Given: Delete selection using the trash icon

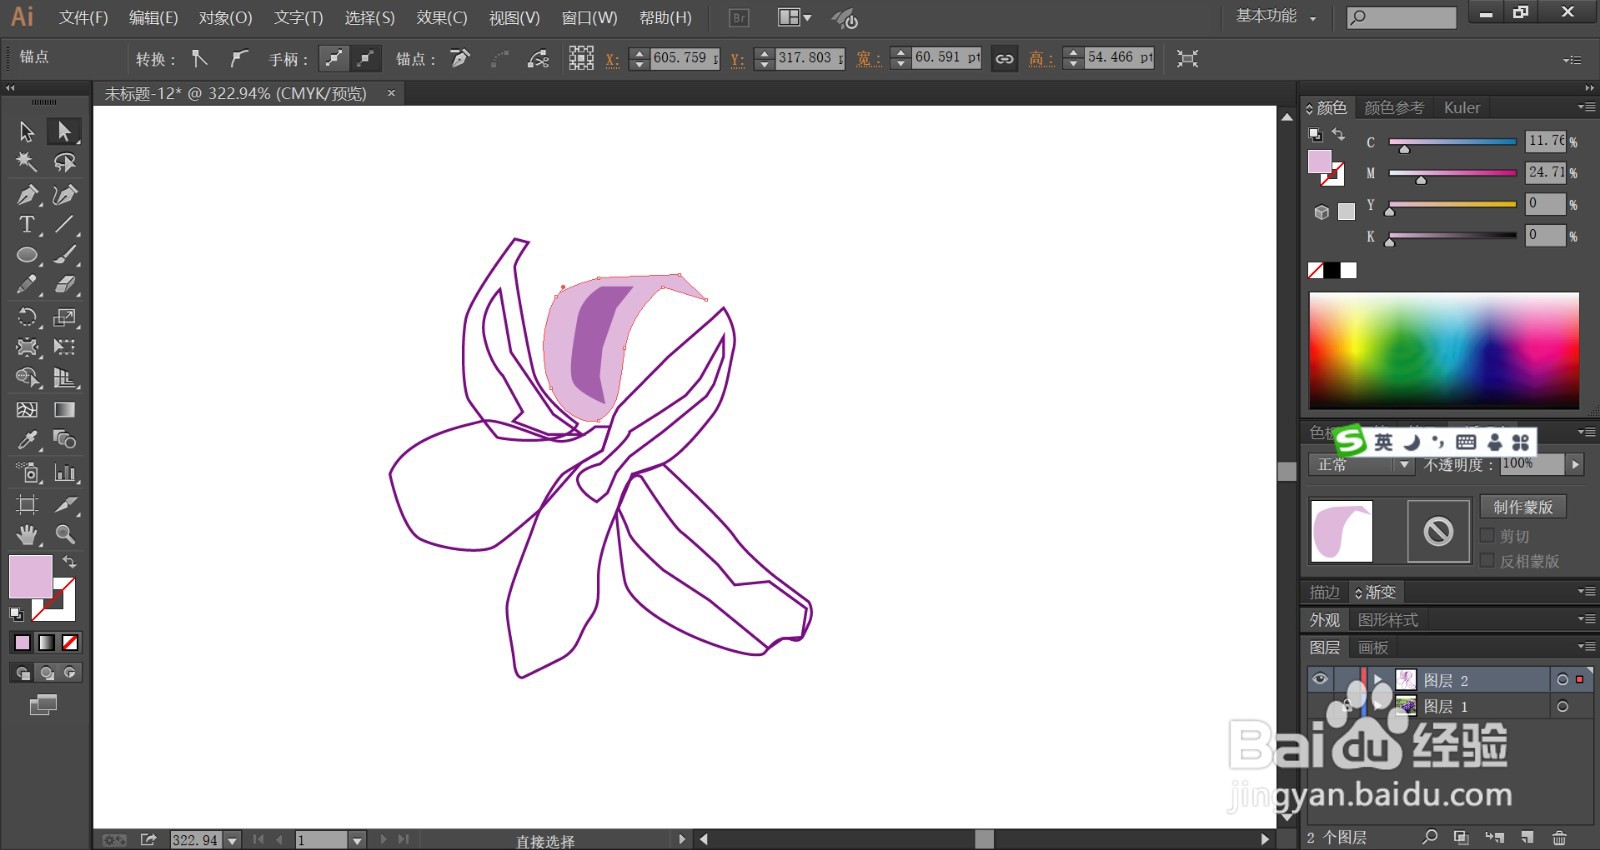Looking at the screenshot, I should click(x=1559, y=837).
